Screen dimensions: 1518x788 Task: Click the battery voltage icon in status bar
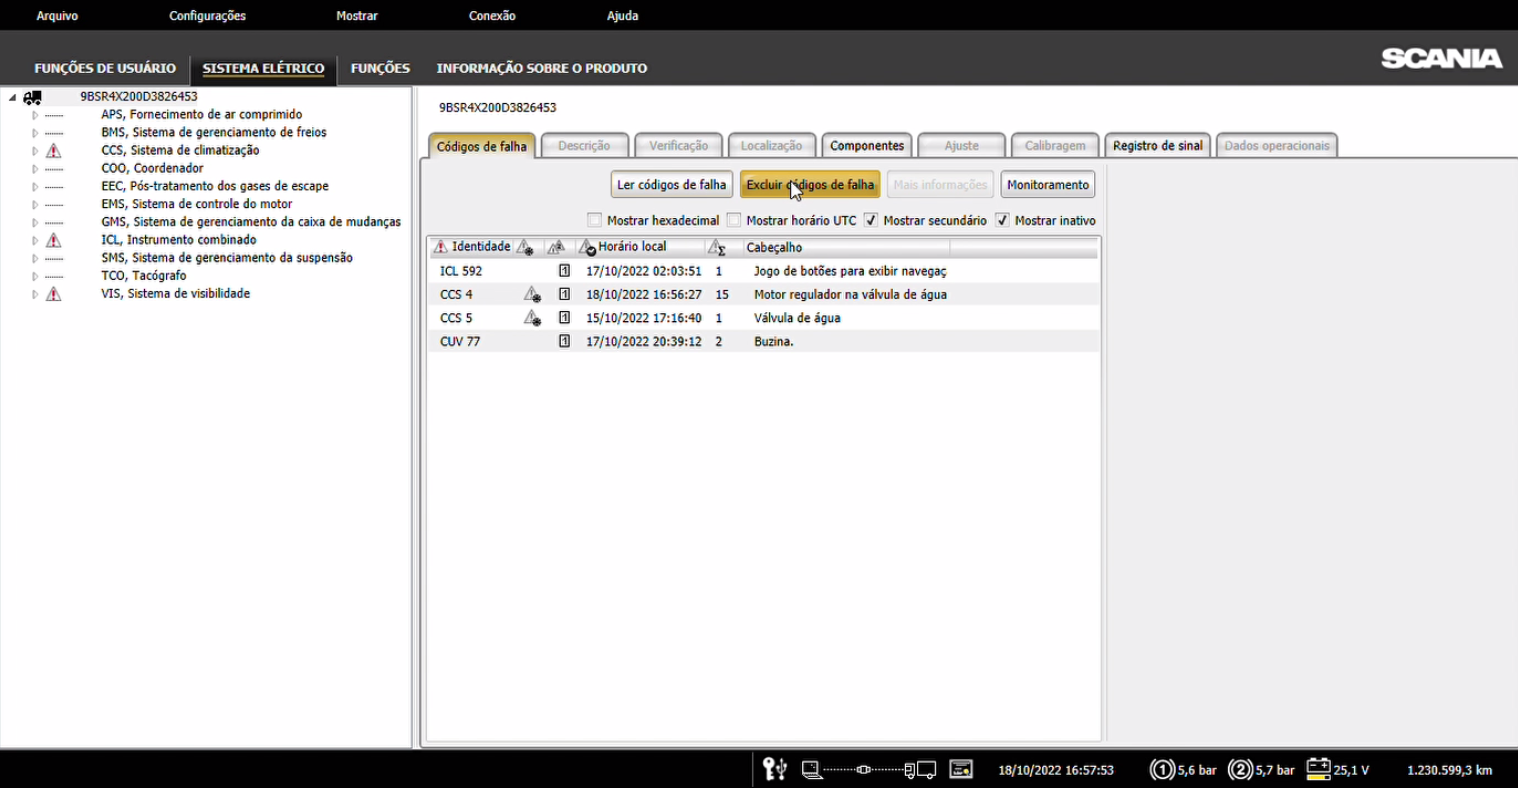pyautogui.click(x=1318, y=769)
